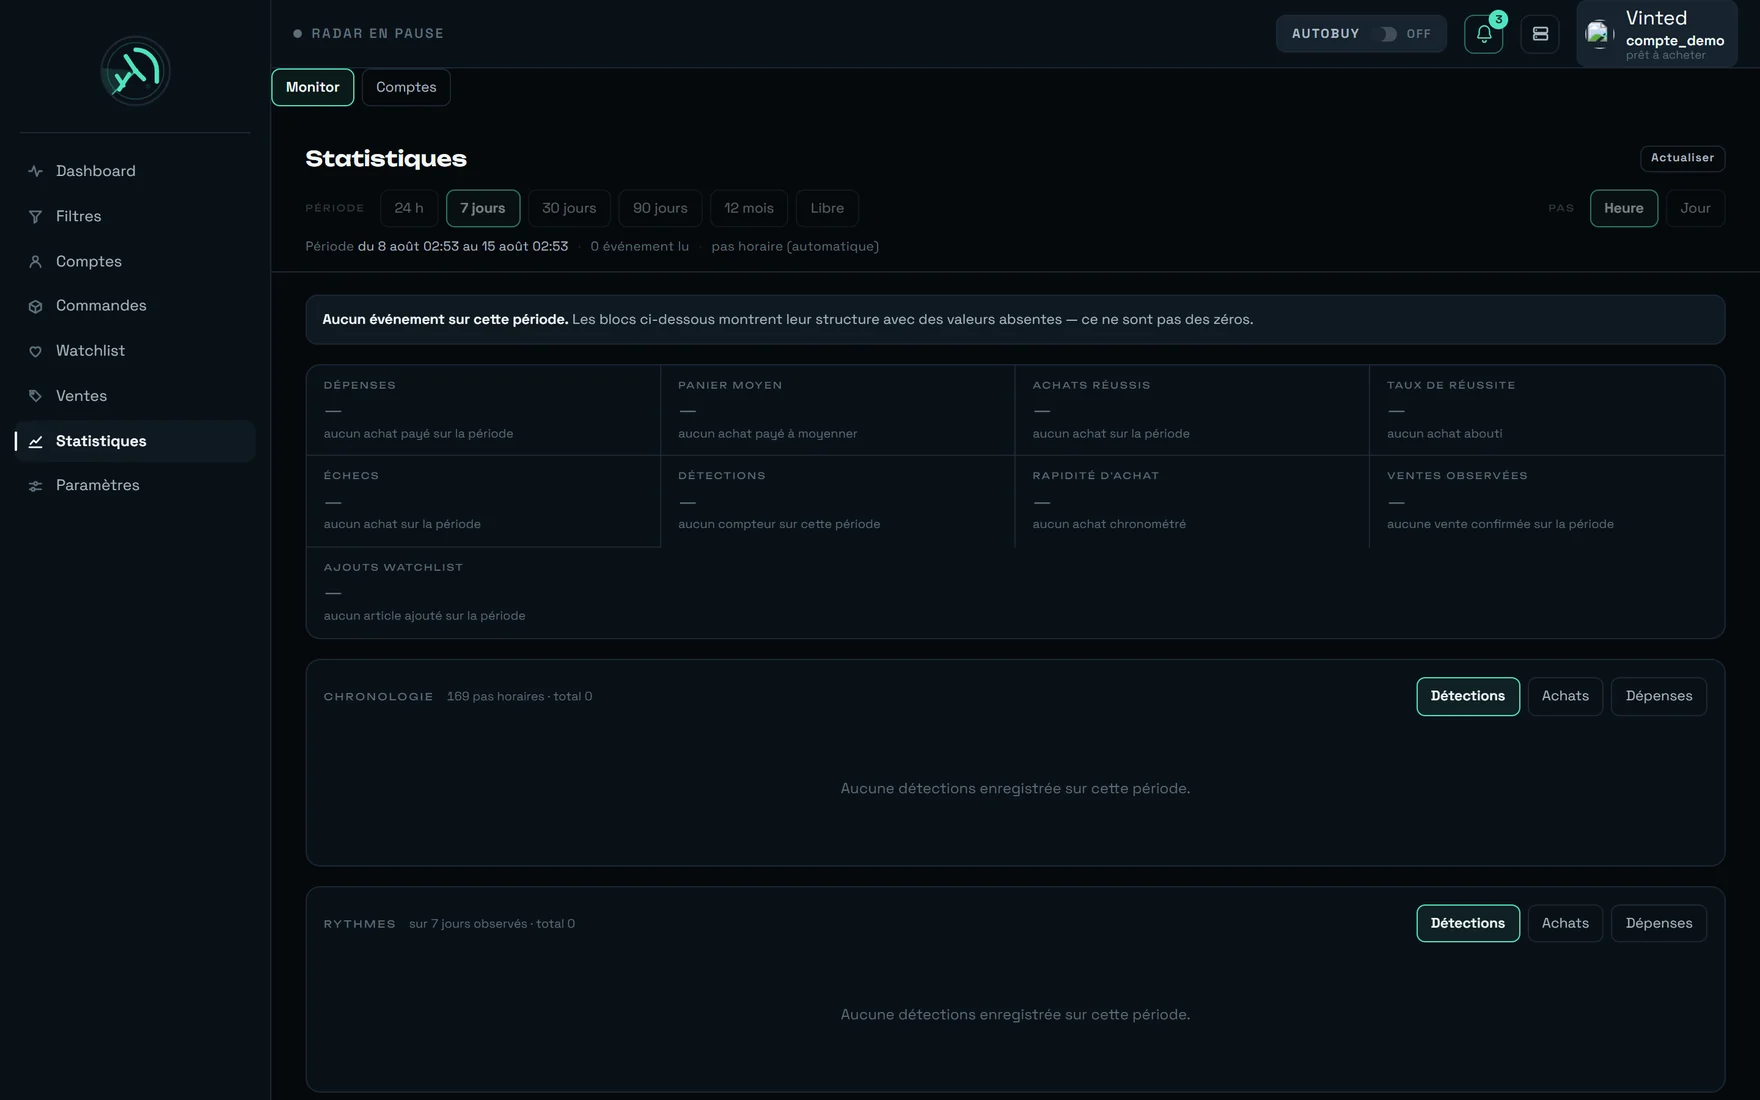This screenshot has height=1100, width=1760.
Task: Set step to Jour
Action: click(1695, 208)
